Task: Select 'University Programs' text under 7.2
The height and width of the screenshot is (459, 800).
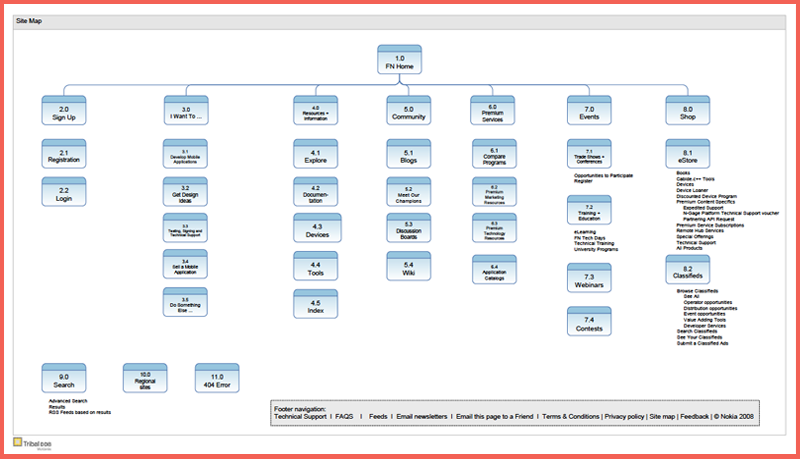Action: (x=596, y=249)
